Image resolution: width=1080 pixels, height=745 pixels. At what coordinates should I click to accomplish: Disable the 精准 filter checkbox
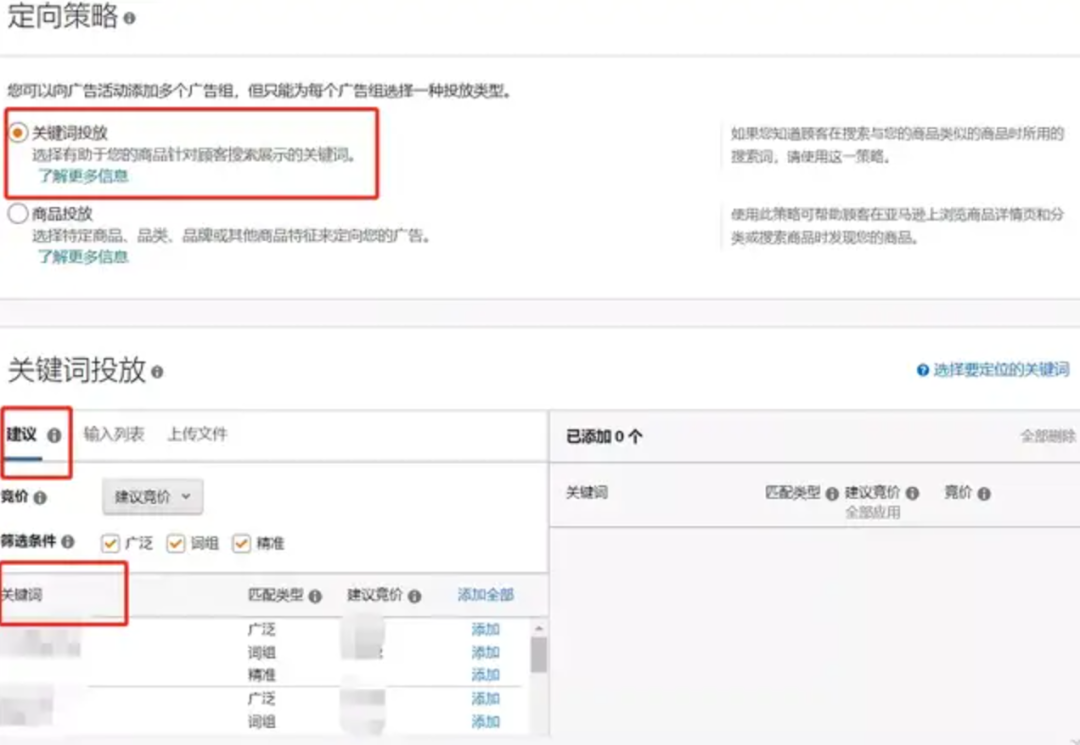point(239,543)
